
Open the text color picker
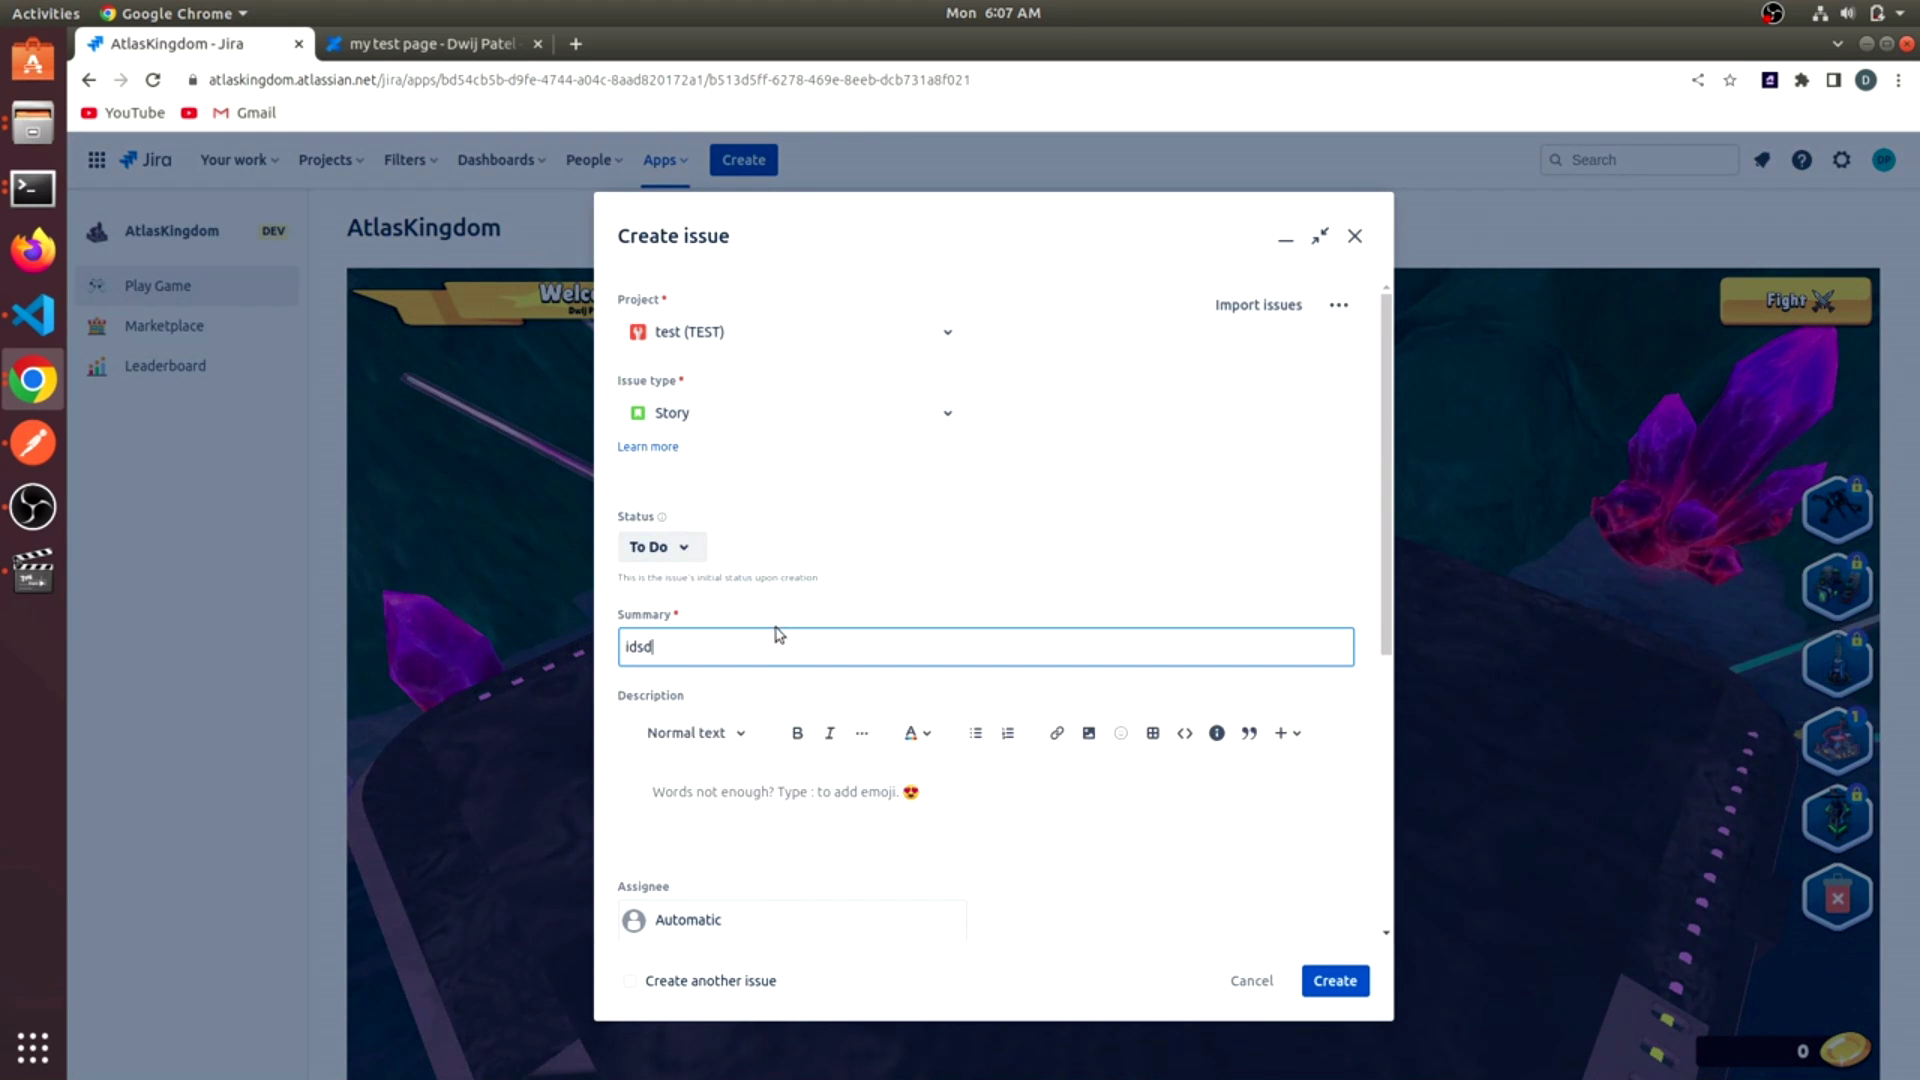point(917,733)
